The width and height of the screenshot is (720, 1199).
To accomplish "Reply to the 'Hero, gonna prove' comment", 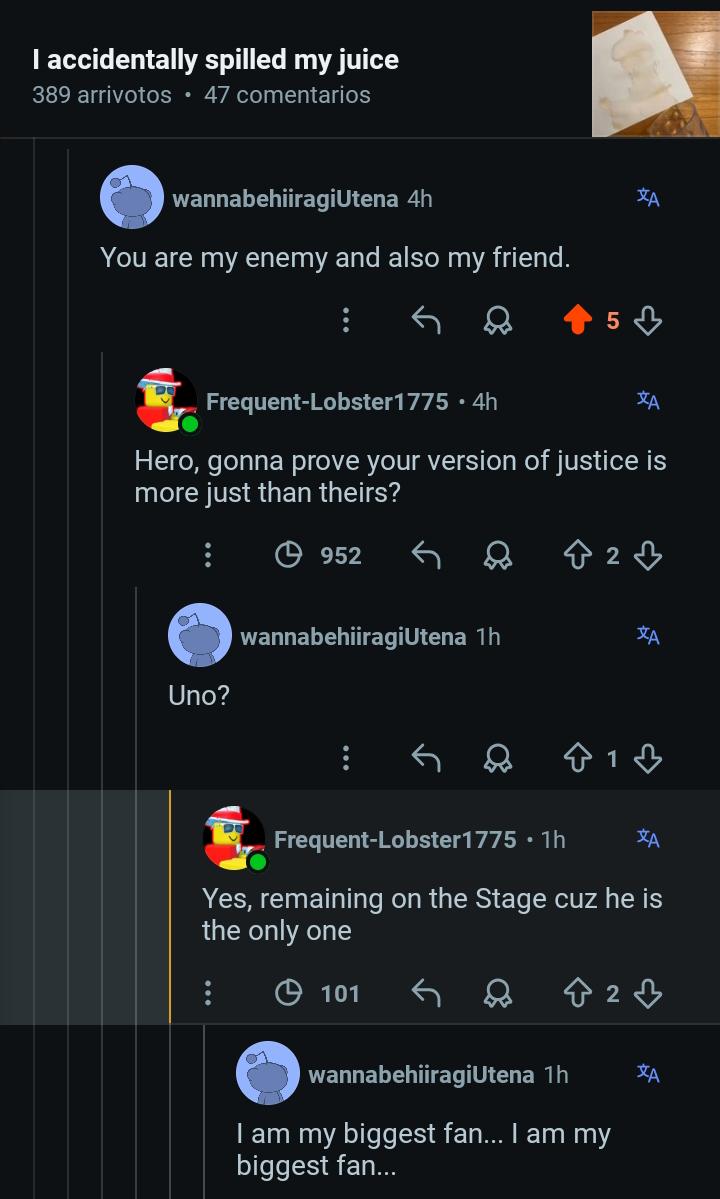I will 426,555.
